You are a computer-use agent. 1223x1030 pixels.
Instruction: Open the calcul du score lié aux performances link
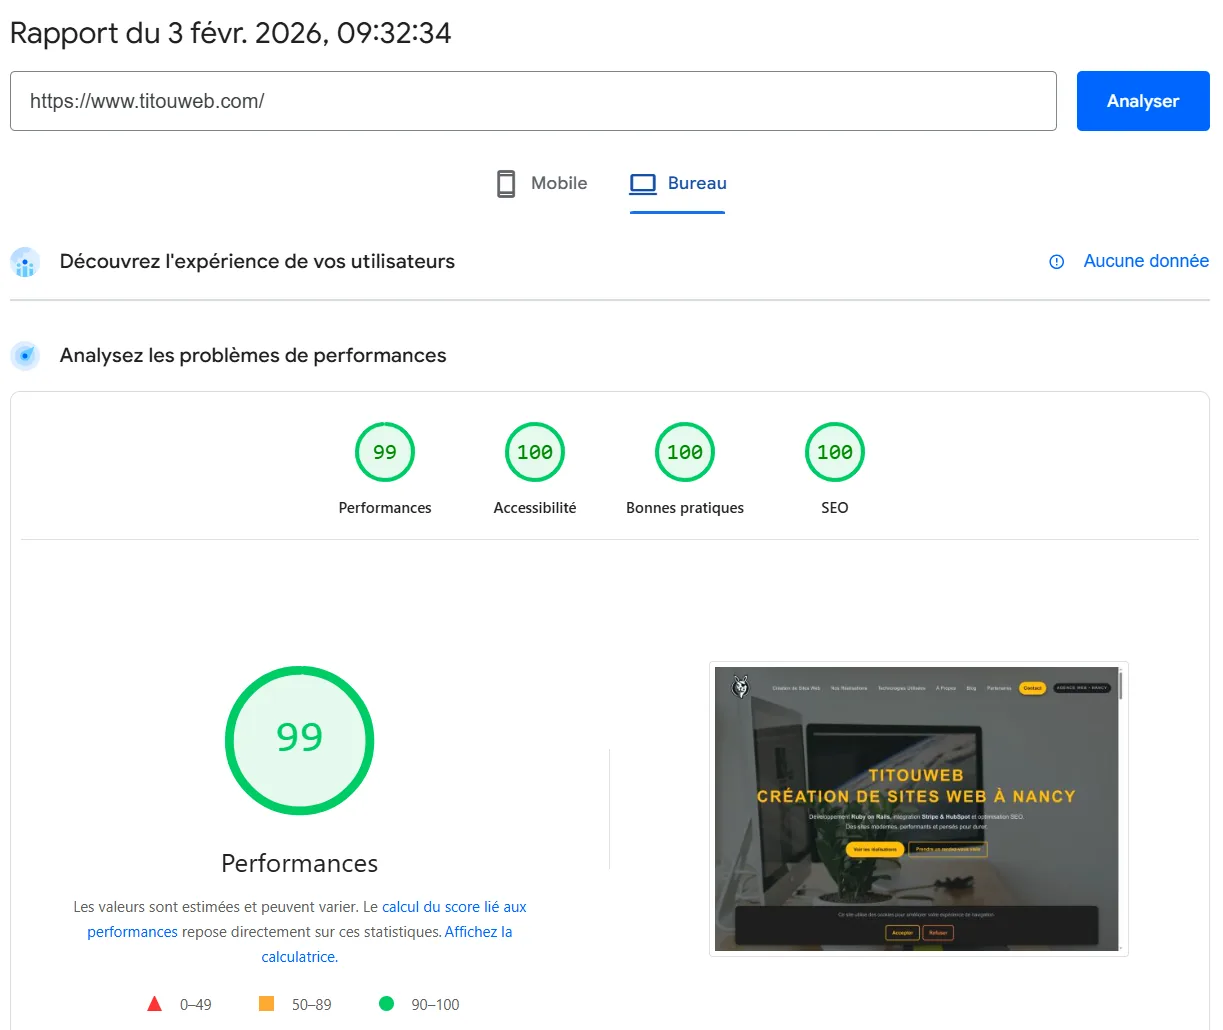(455, 906)
